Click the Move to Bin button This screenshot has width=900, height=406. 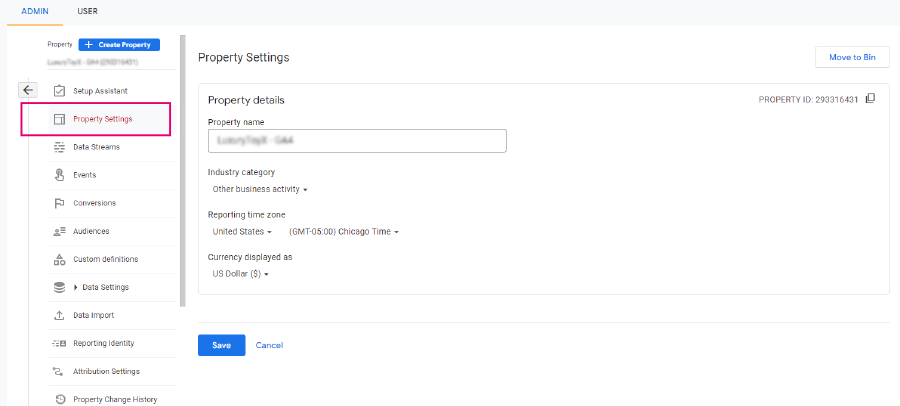(x=852, y=57)
